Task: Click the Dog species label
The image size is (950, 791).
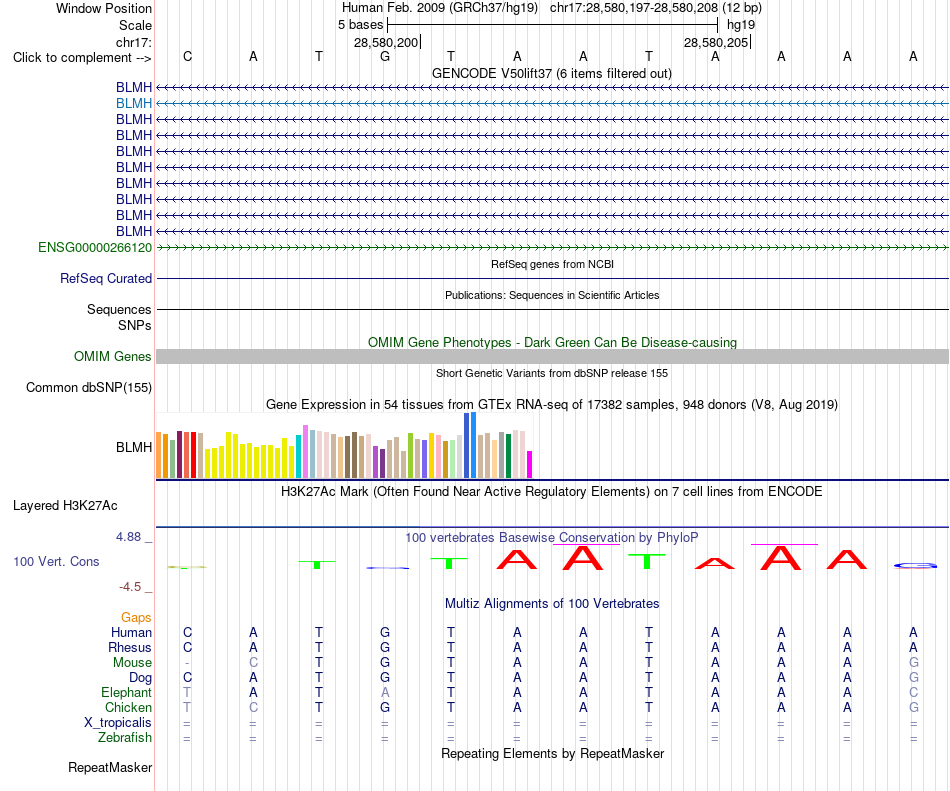Action: 140,678
